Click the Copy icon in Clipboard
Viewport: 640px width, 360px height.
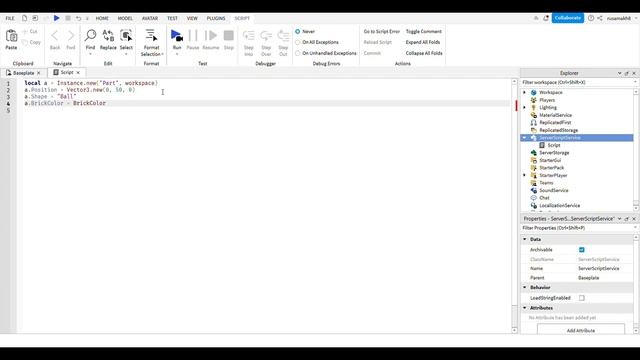pyautogui.click(x=25, y=42)
